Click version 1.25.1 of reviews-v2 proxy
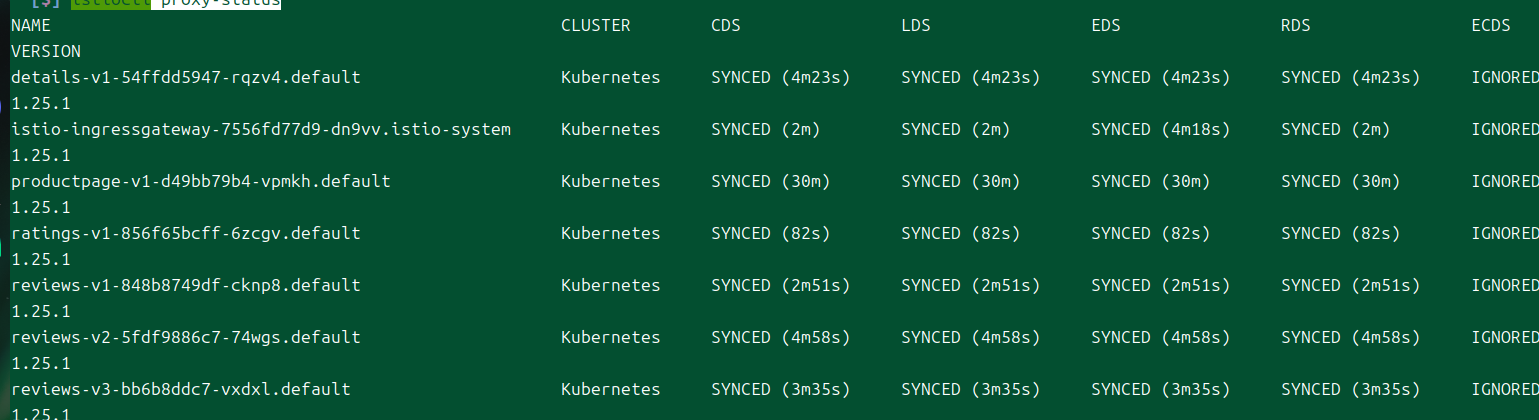This screenshot has height=420, width=1539. 41,363
